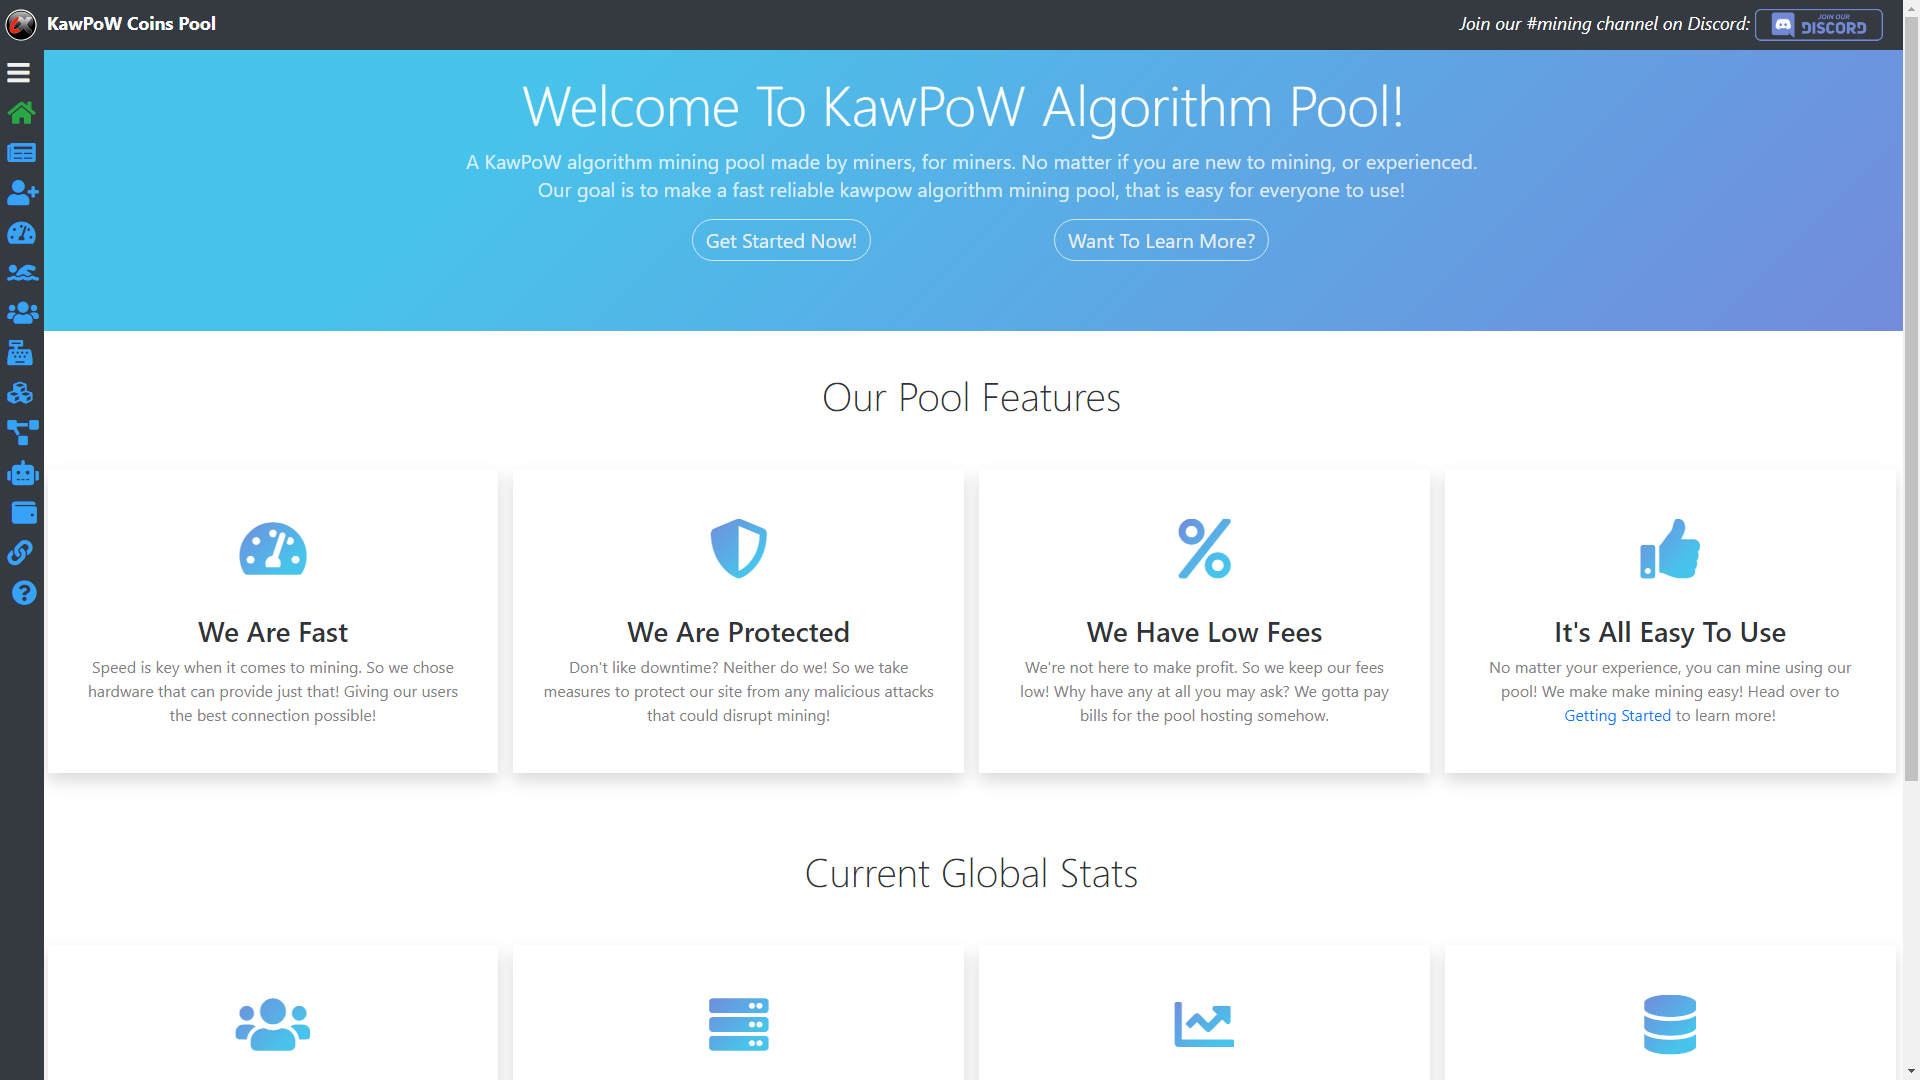
Task: Open the help/question mark icon
Action: (x=22, y=593)
